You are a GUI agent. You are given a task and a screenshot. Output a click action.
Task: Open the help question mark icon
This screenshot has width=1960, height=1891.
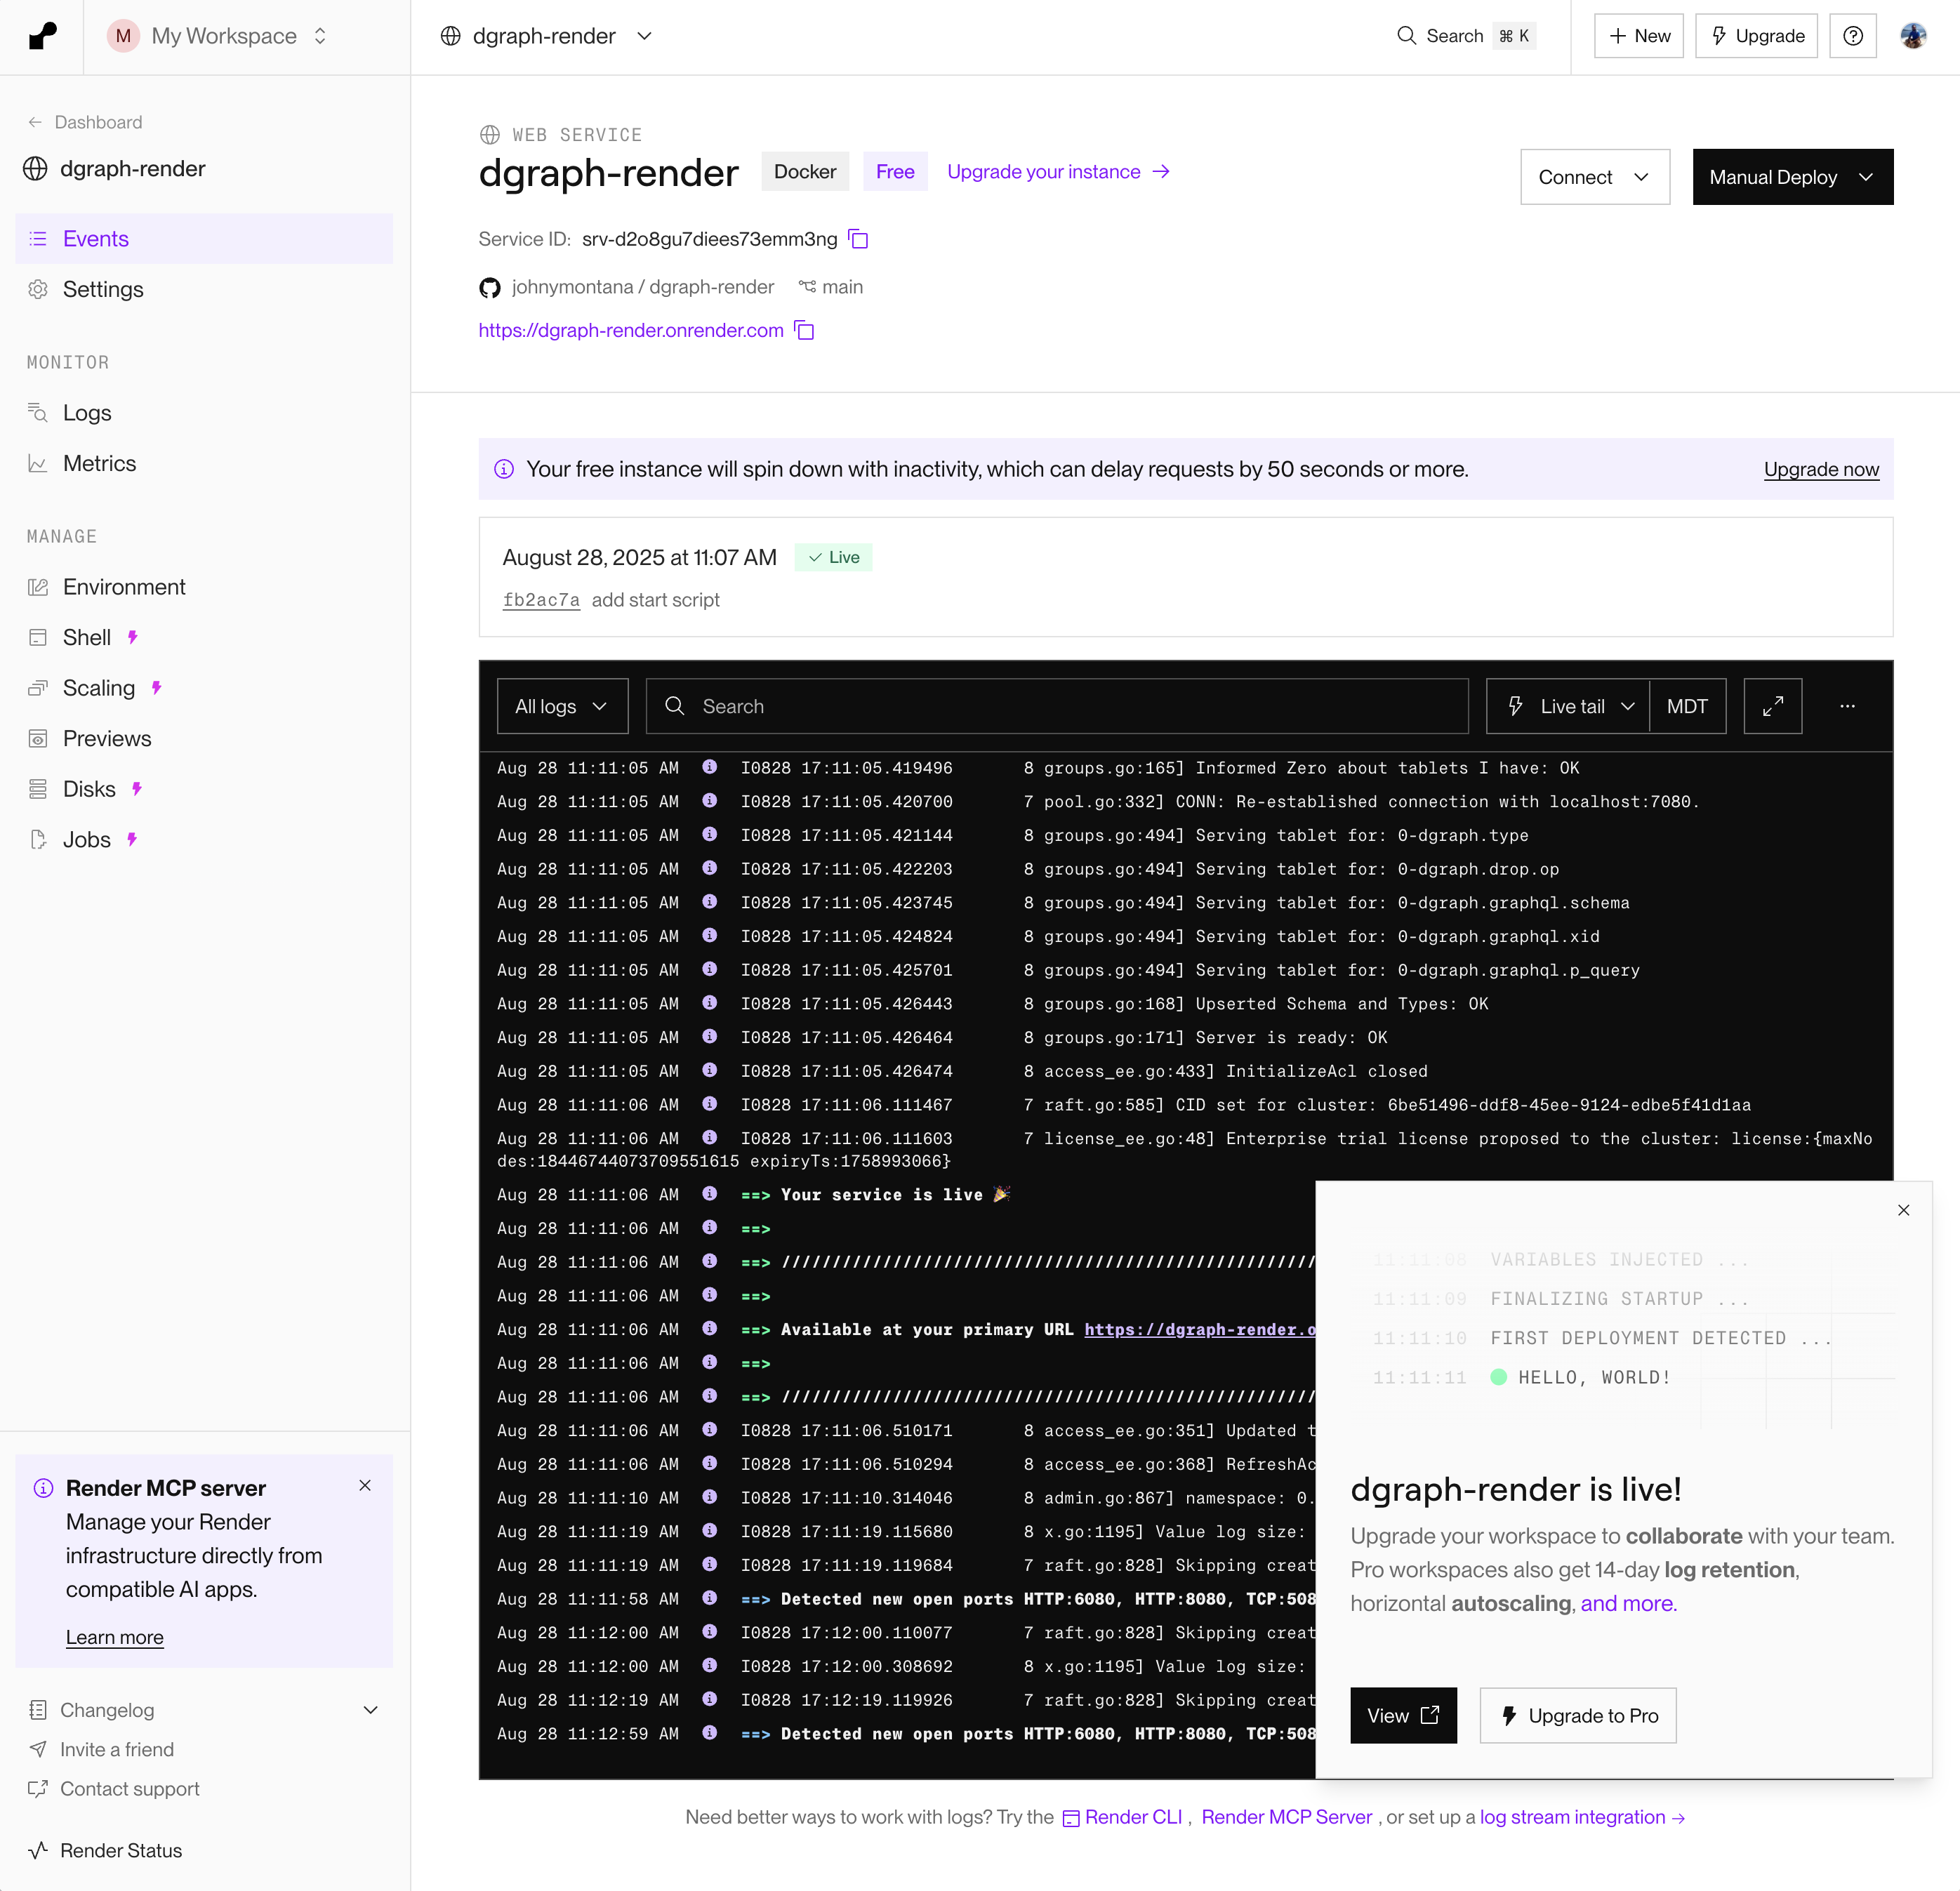(x=1853, y=36)
